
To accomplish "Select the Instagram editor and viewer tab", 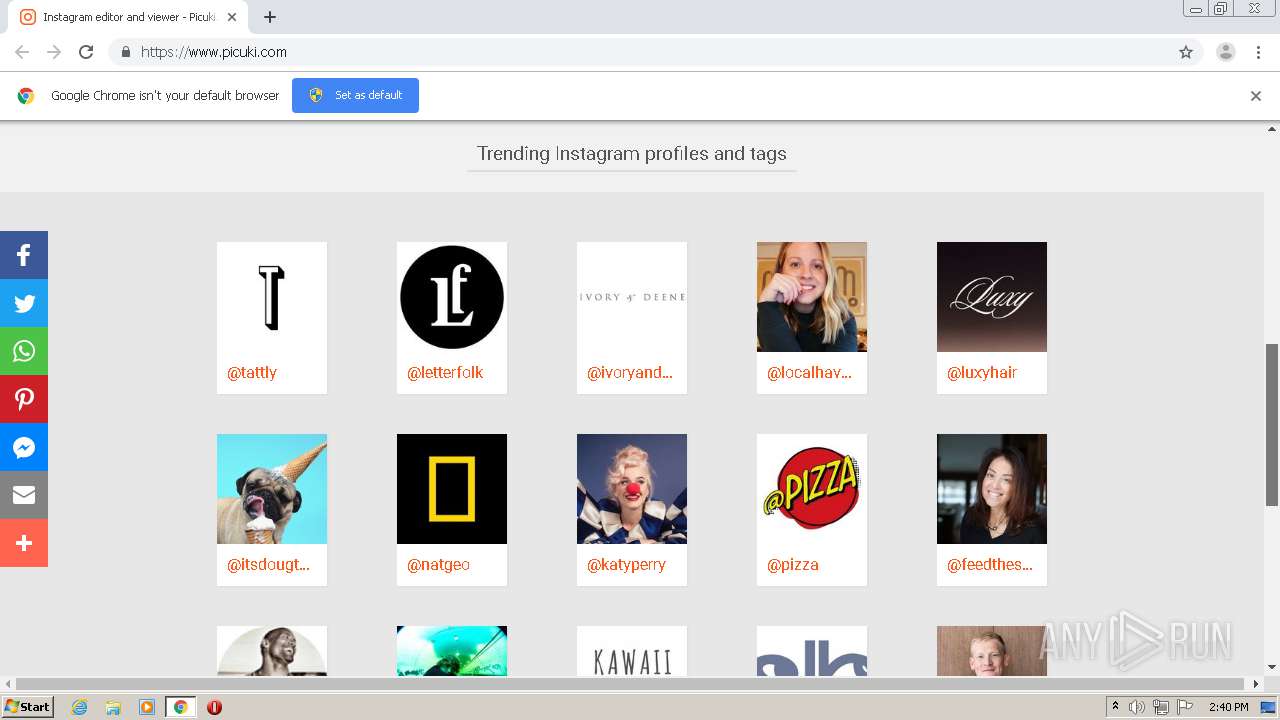I will [x=128, y=17].
